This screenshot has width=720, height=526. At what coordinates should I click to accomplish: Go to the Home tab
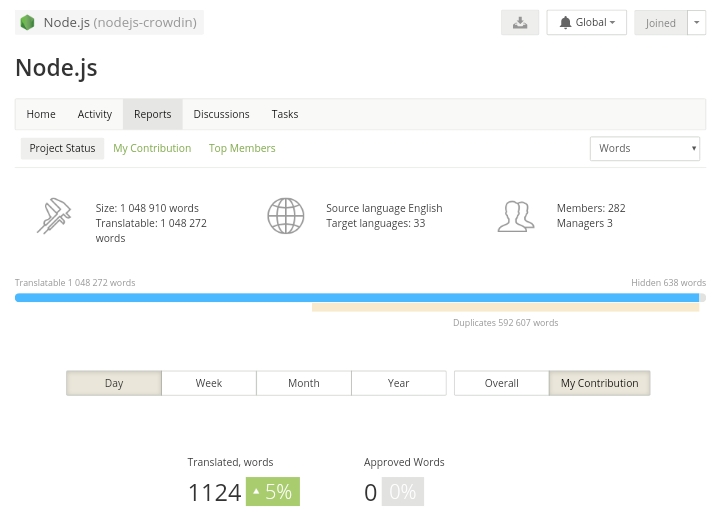click(x=41, y=114)
